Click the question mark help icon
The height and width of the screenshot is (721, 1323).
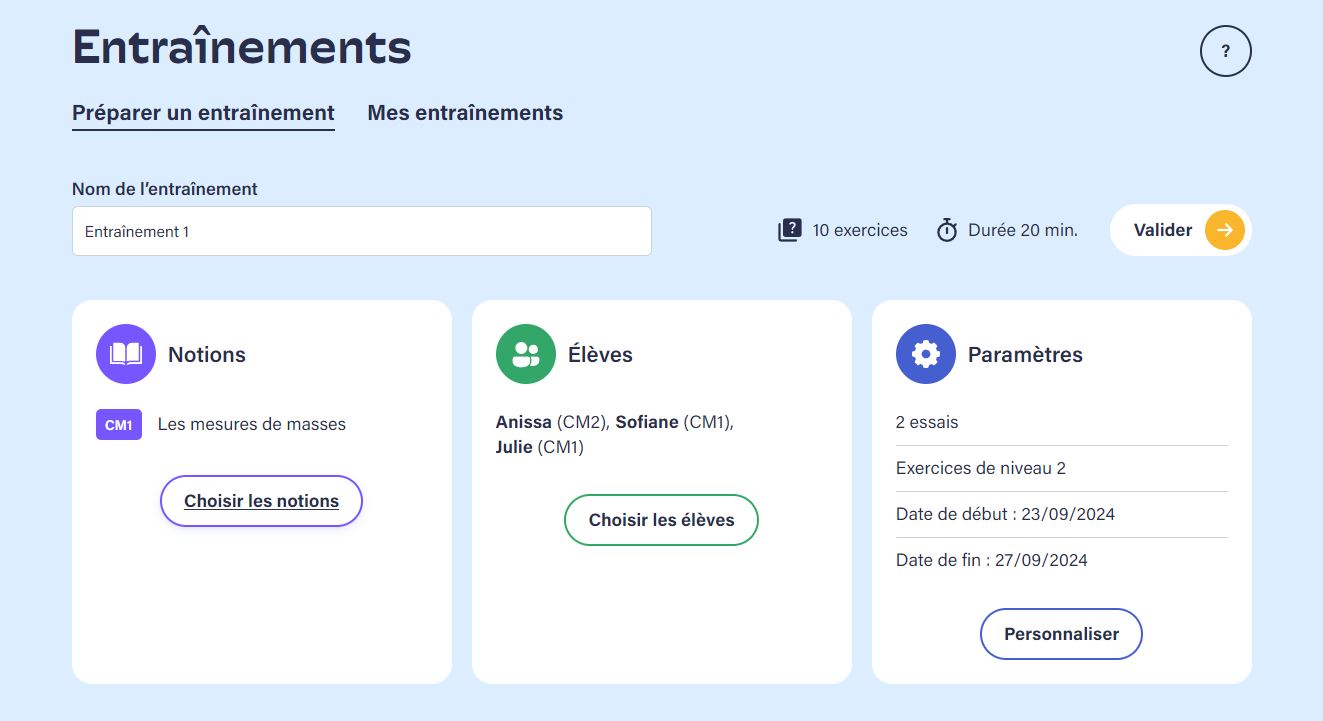(1225, 51)
